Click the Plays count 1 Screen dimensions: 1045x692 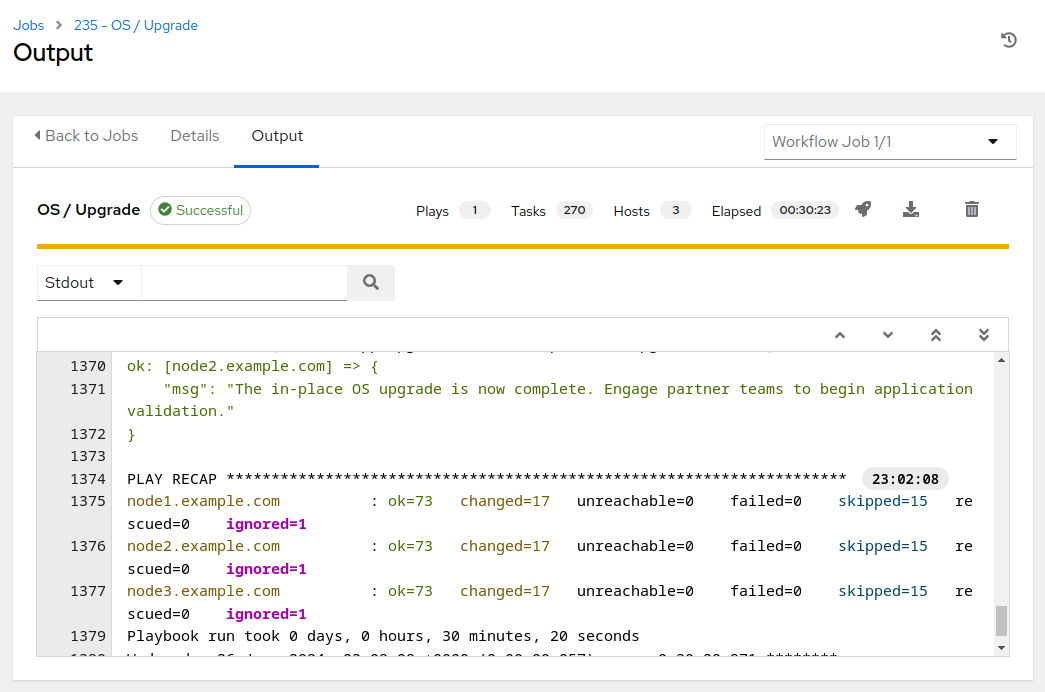[475, 210]
